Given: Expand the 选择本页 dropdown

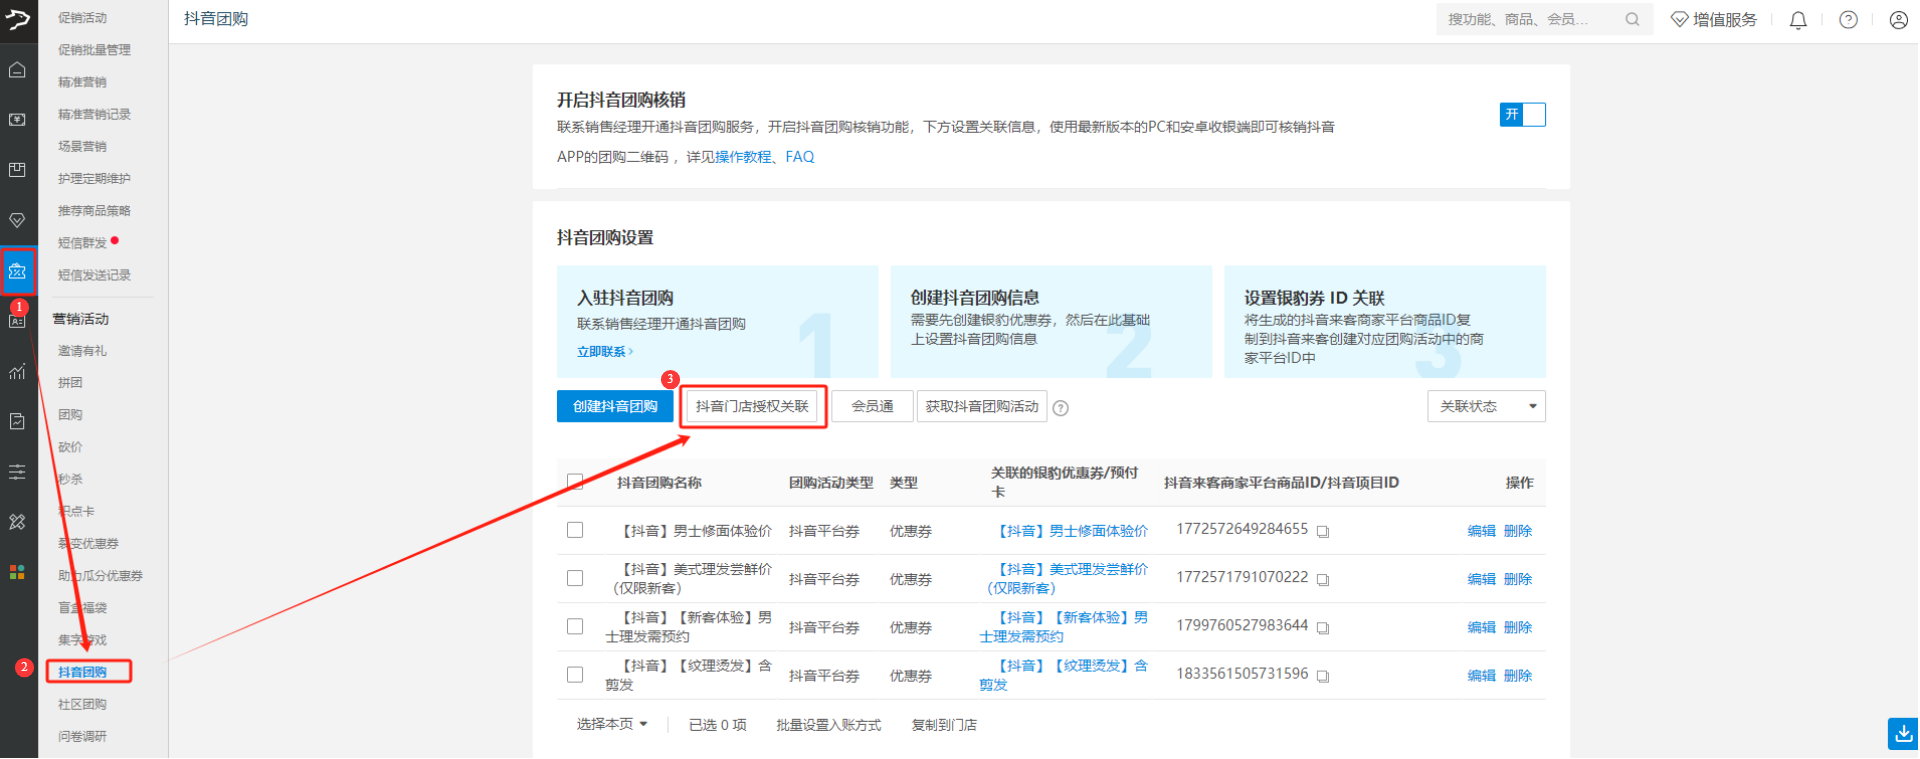Looking at the screenshot, I should coord(612,724).
